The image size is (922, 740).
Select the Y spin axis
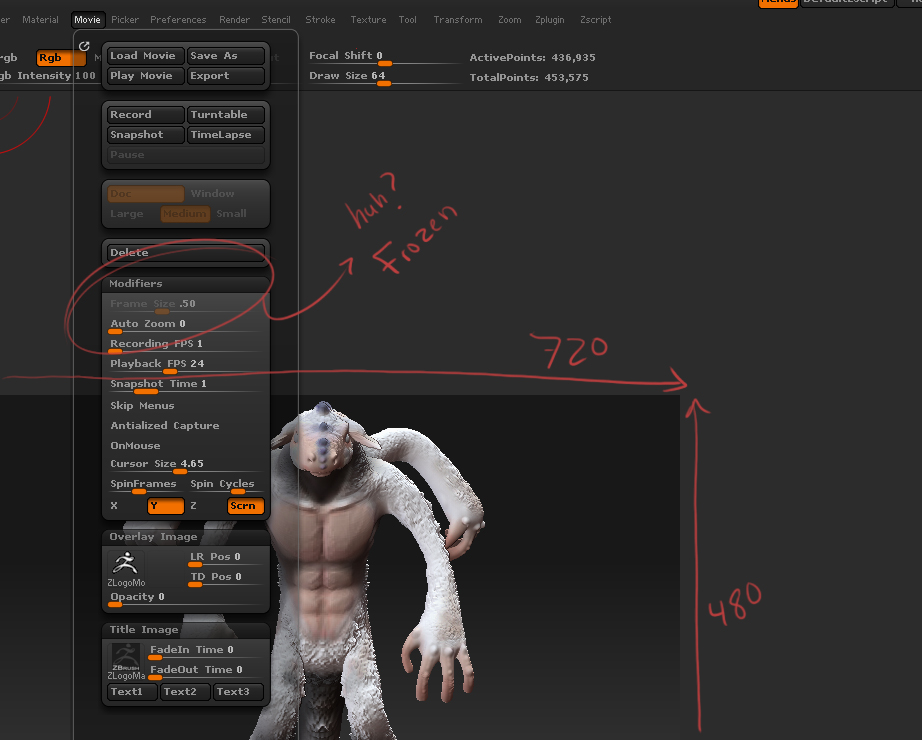coord(166,506)
